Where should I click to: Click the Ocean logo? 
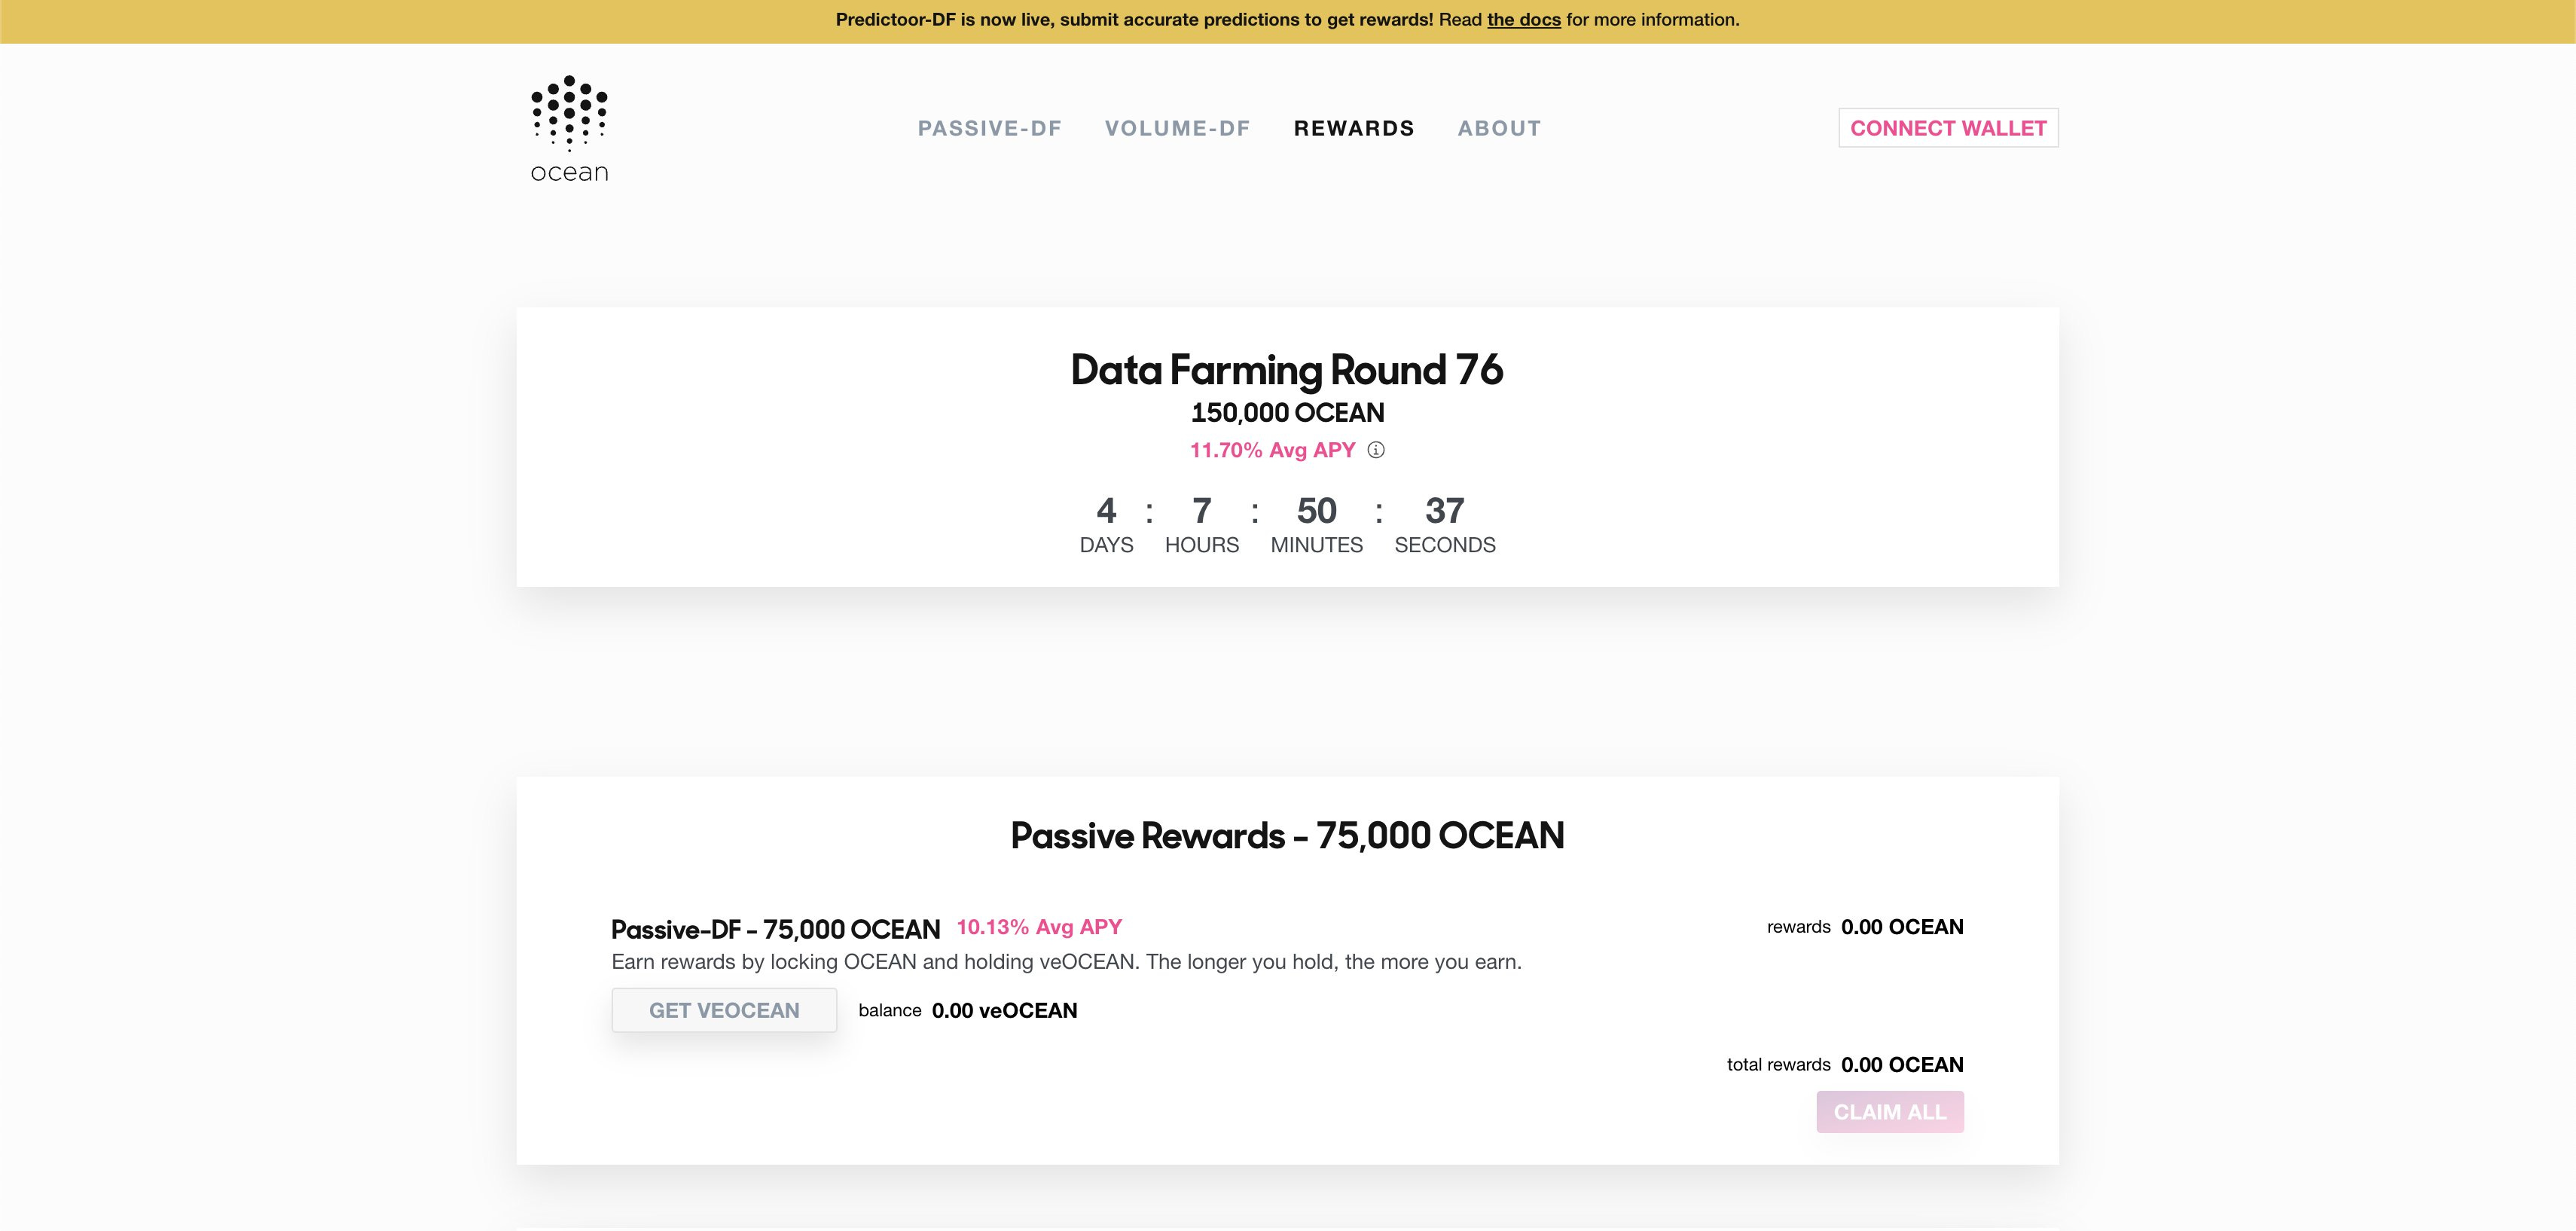point(569,129)
